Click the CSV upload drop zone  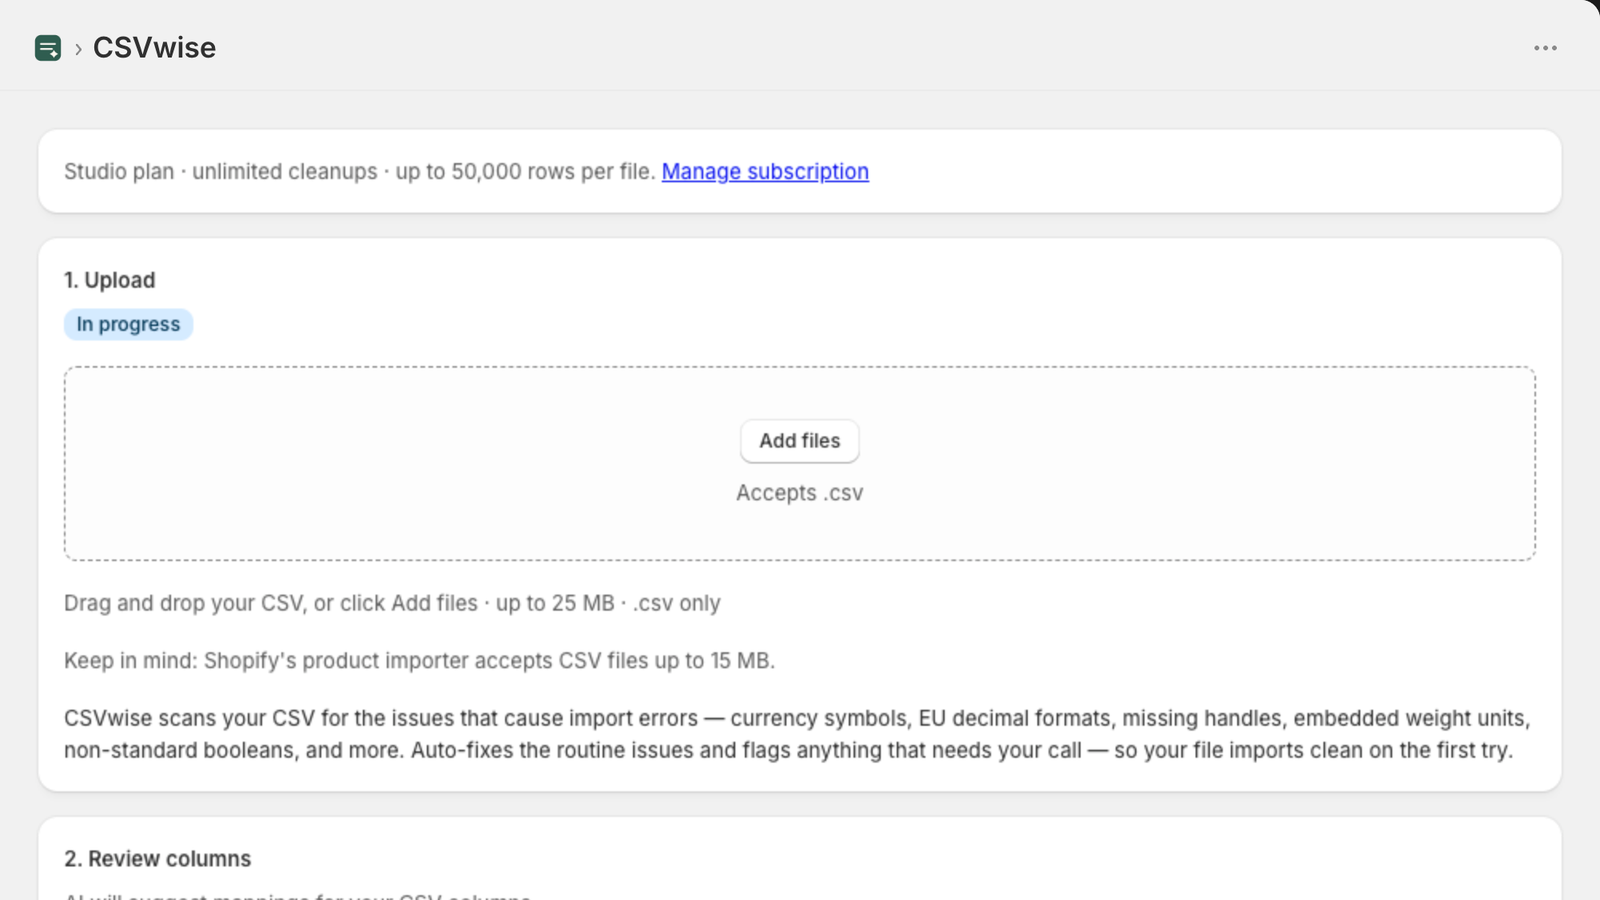pyautogui.click(x=800, y=463)
